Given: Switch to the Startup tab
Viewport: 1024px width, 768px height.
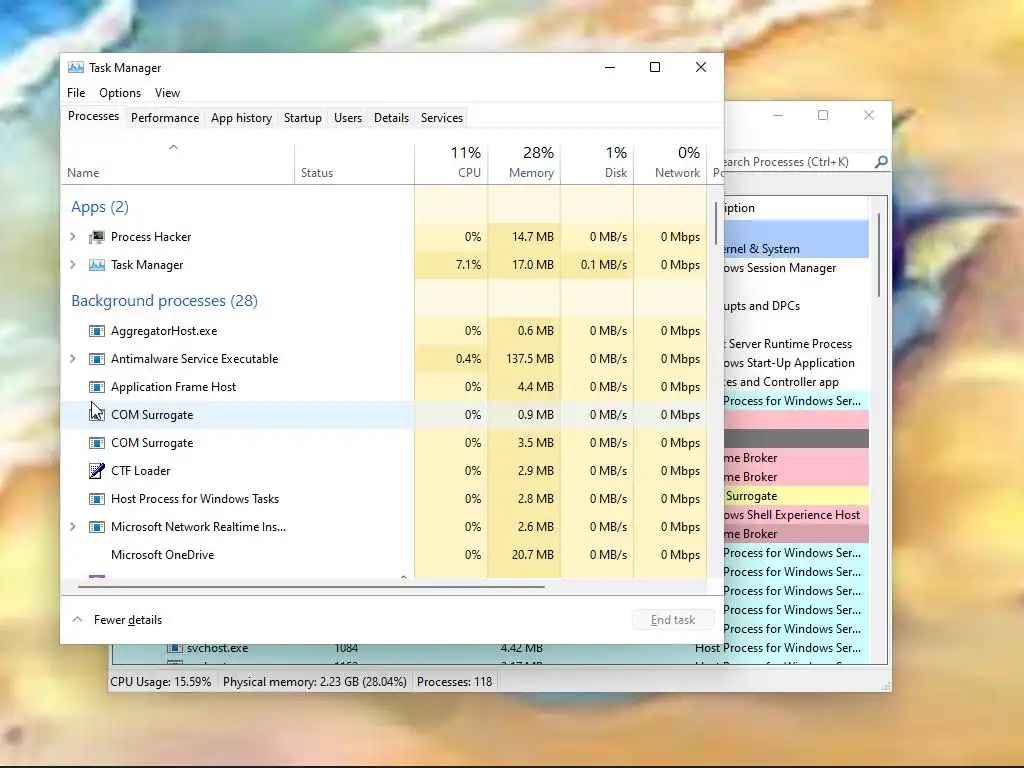Looking at the screenshot, I should tap(302, 118).
